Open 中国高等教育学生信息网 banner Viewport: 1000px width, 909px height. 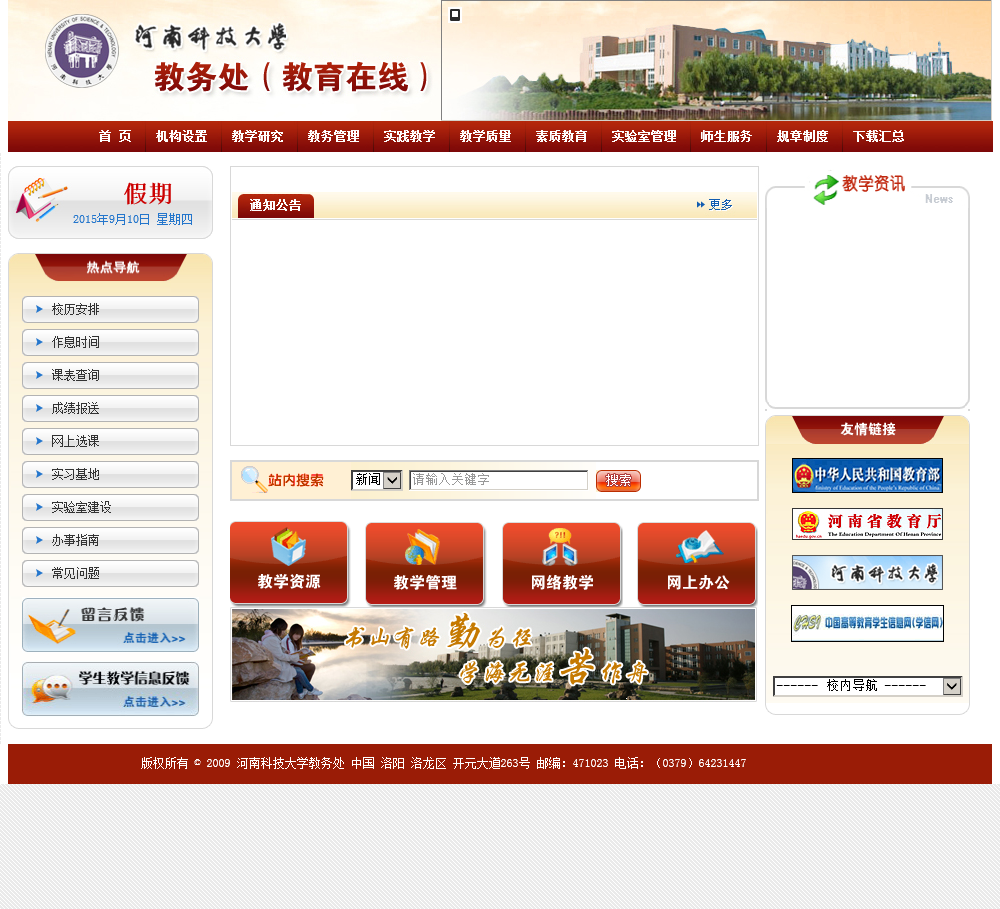867,623
